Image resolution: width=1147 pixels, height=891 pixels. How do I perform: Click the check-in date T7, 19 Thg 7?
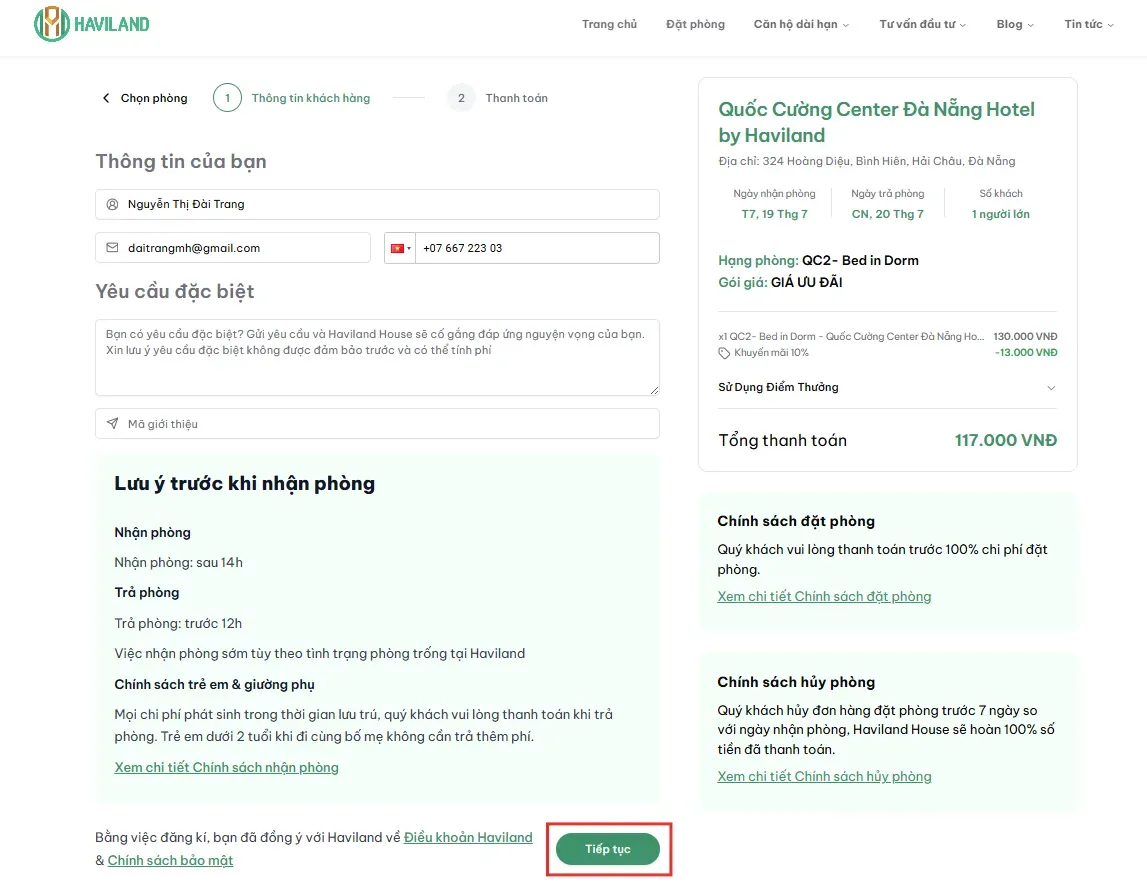[775, 214]
